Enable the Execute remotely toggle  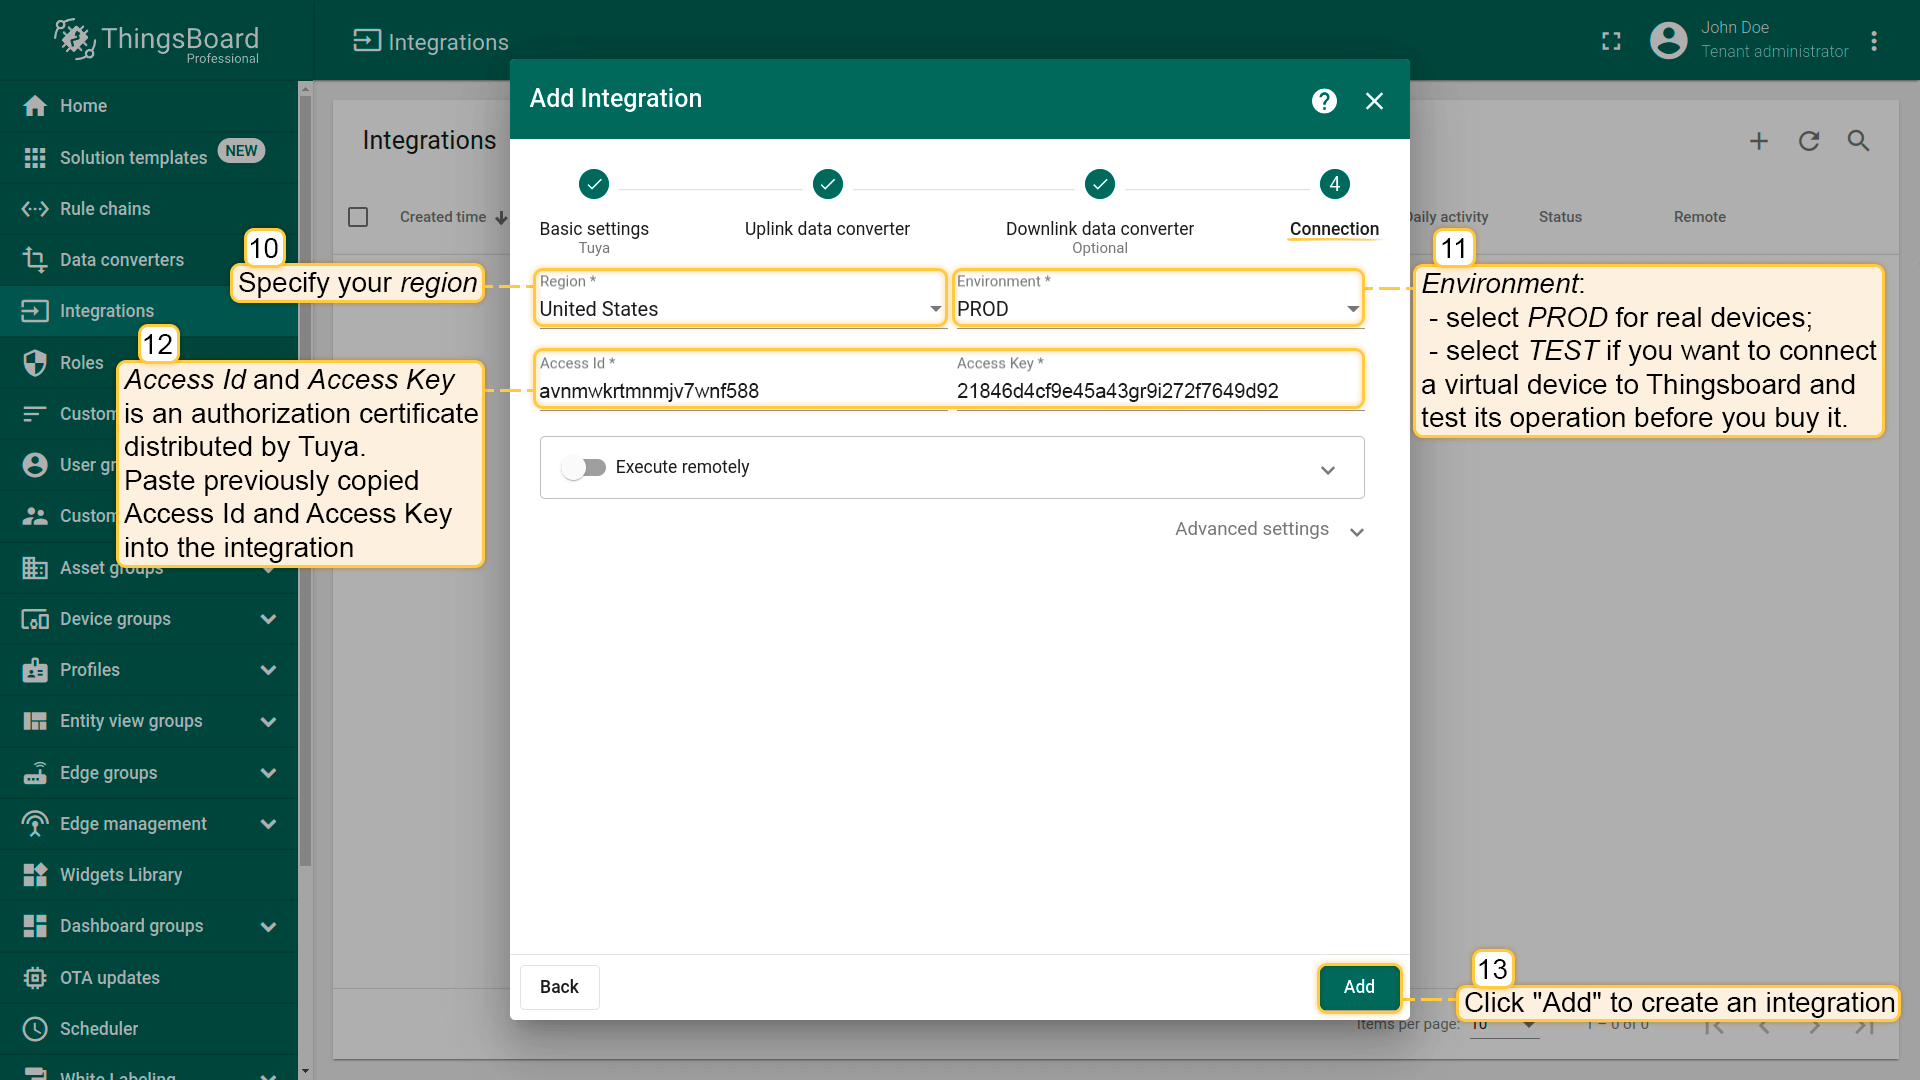[x=584, y=467]
